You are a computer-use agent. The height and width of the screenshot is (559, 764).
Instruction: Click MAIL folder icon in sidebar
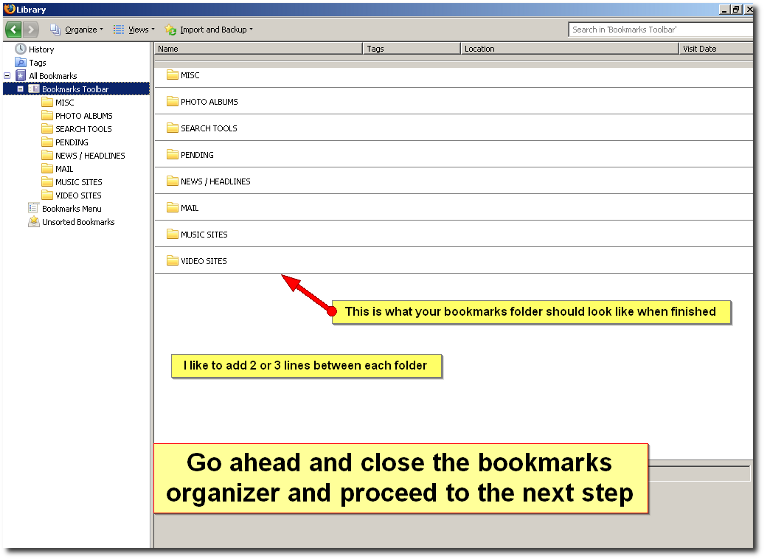(47, 168)
